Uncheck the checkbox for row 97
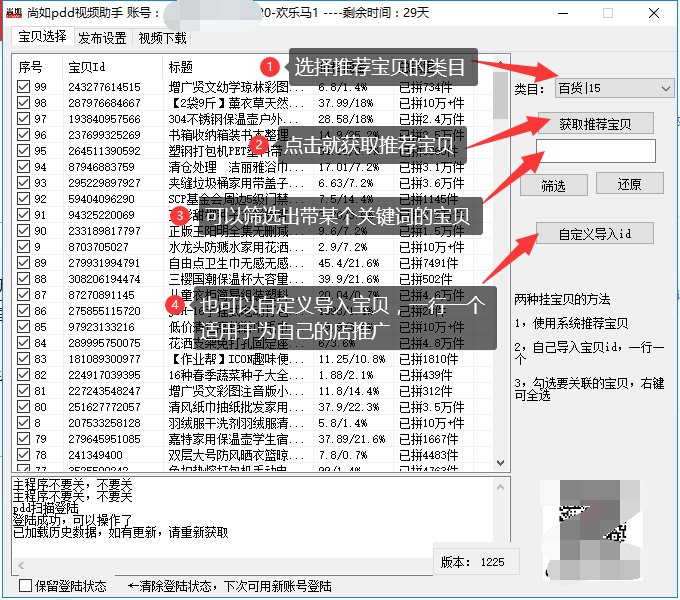Image resolution: width=680 pixels, height=600 pixels. pos(23,119)
